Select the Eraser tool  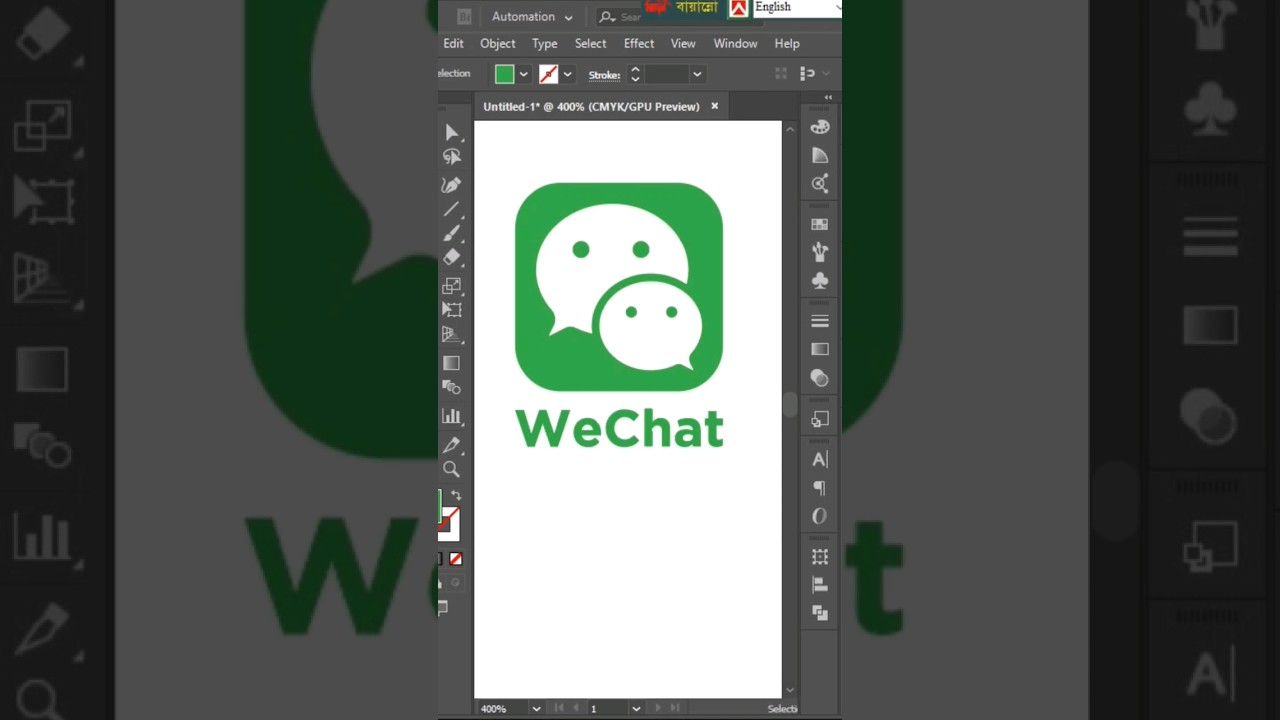(x=452, y=257)
